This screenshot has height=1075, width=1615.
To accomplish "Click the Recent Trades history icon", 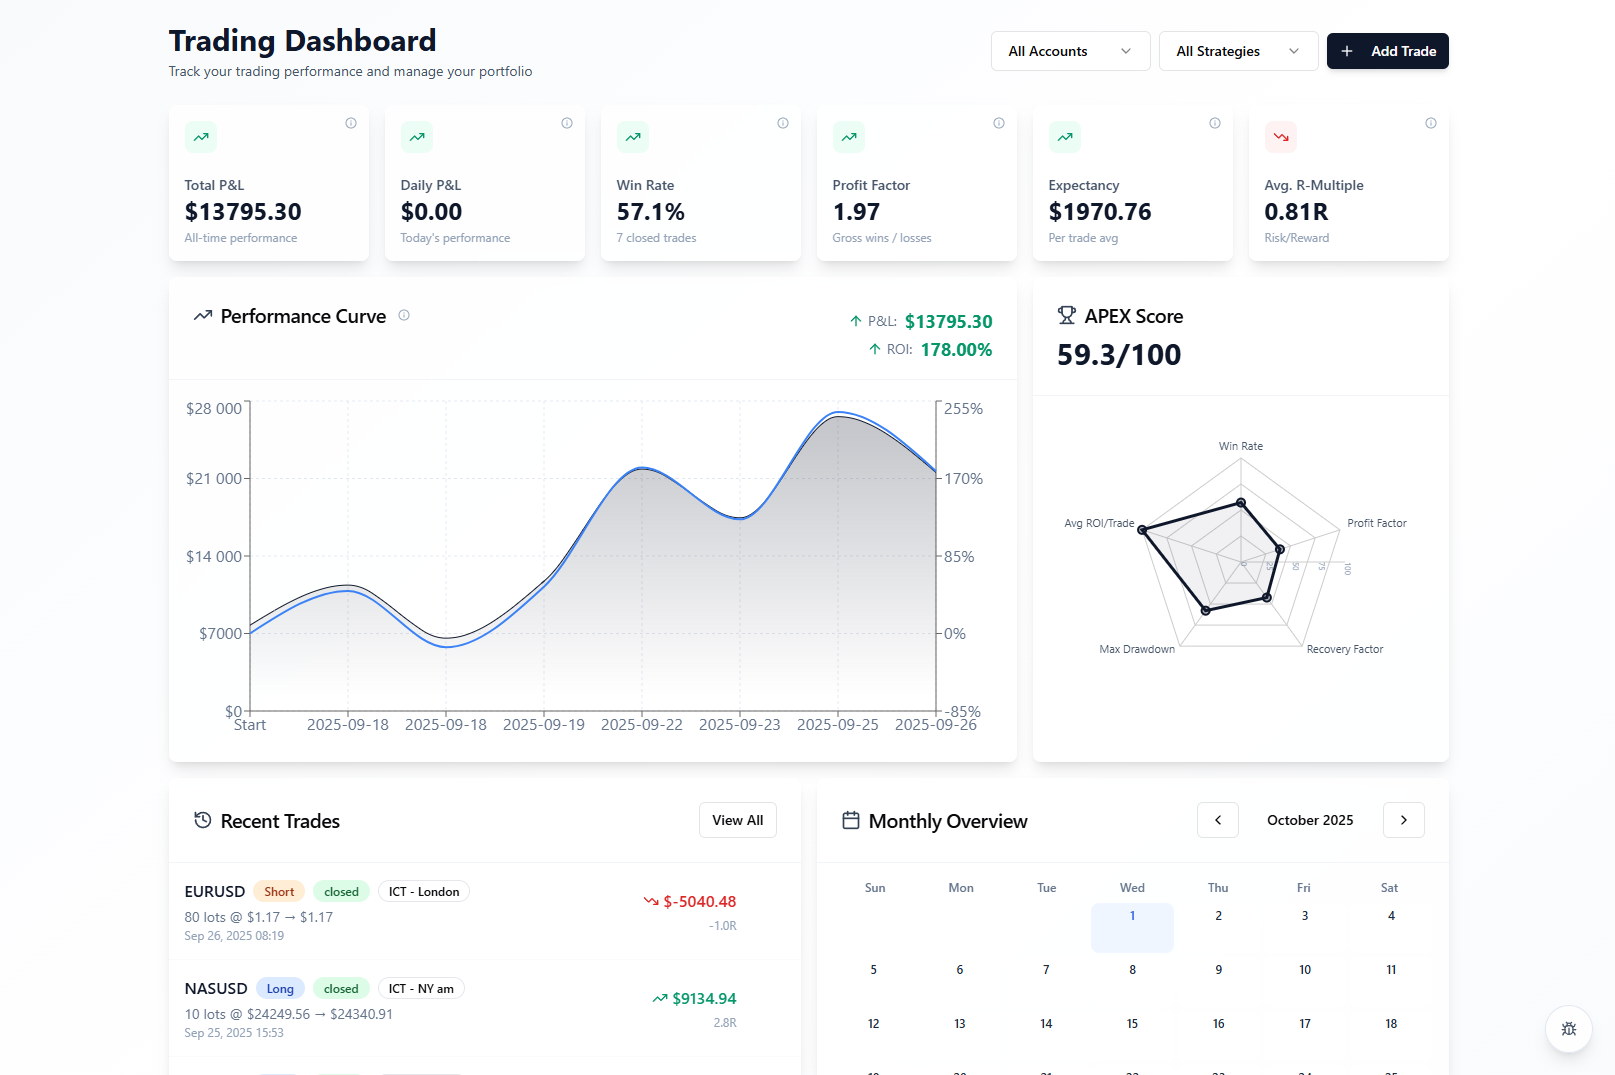I will 203,820.
